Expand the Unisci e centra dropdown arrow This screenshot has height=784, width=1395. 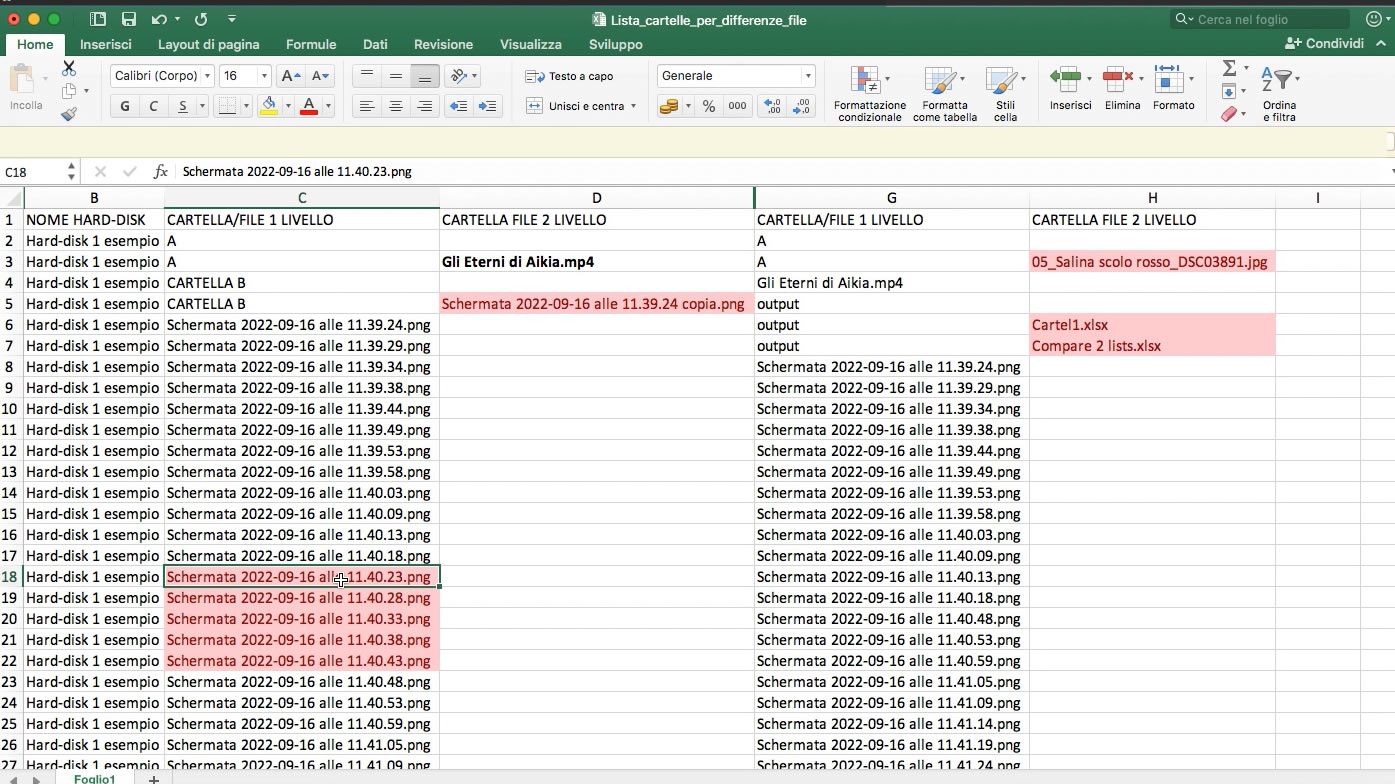[x=633, y=106]
